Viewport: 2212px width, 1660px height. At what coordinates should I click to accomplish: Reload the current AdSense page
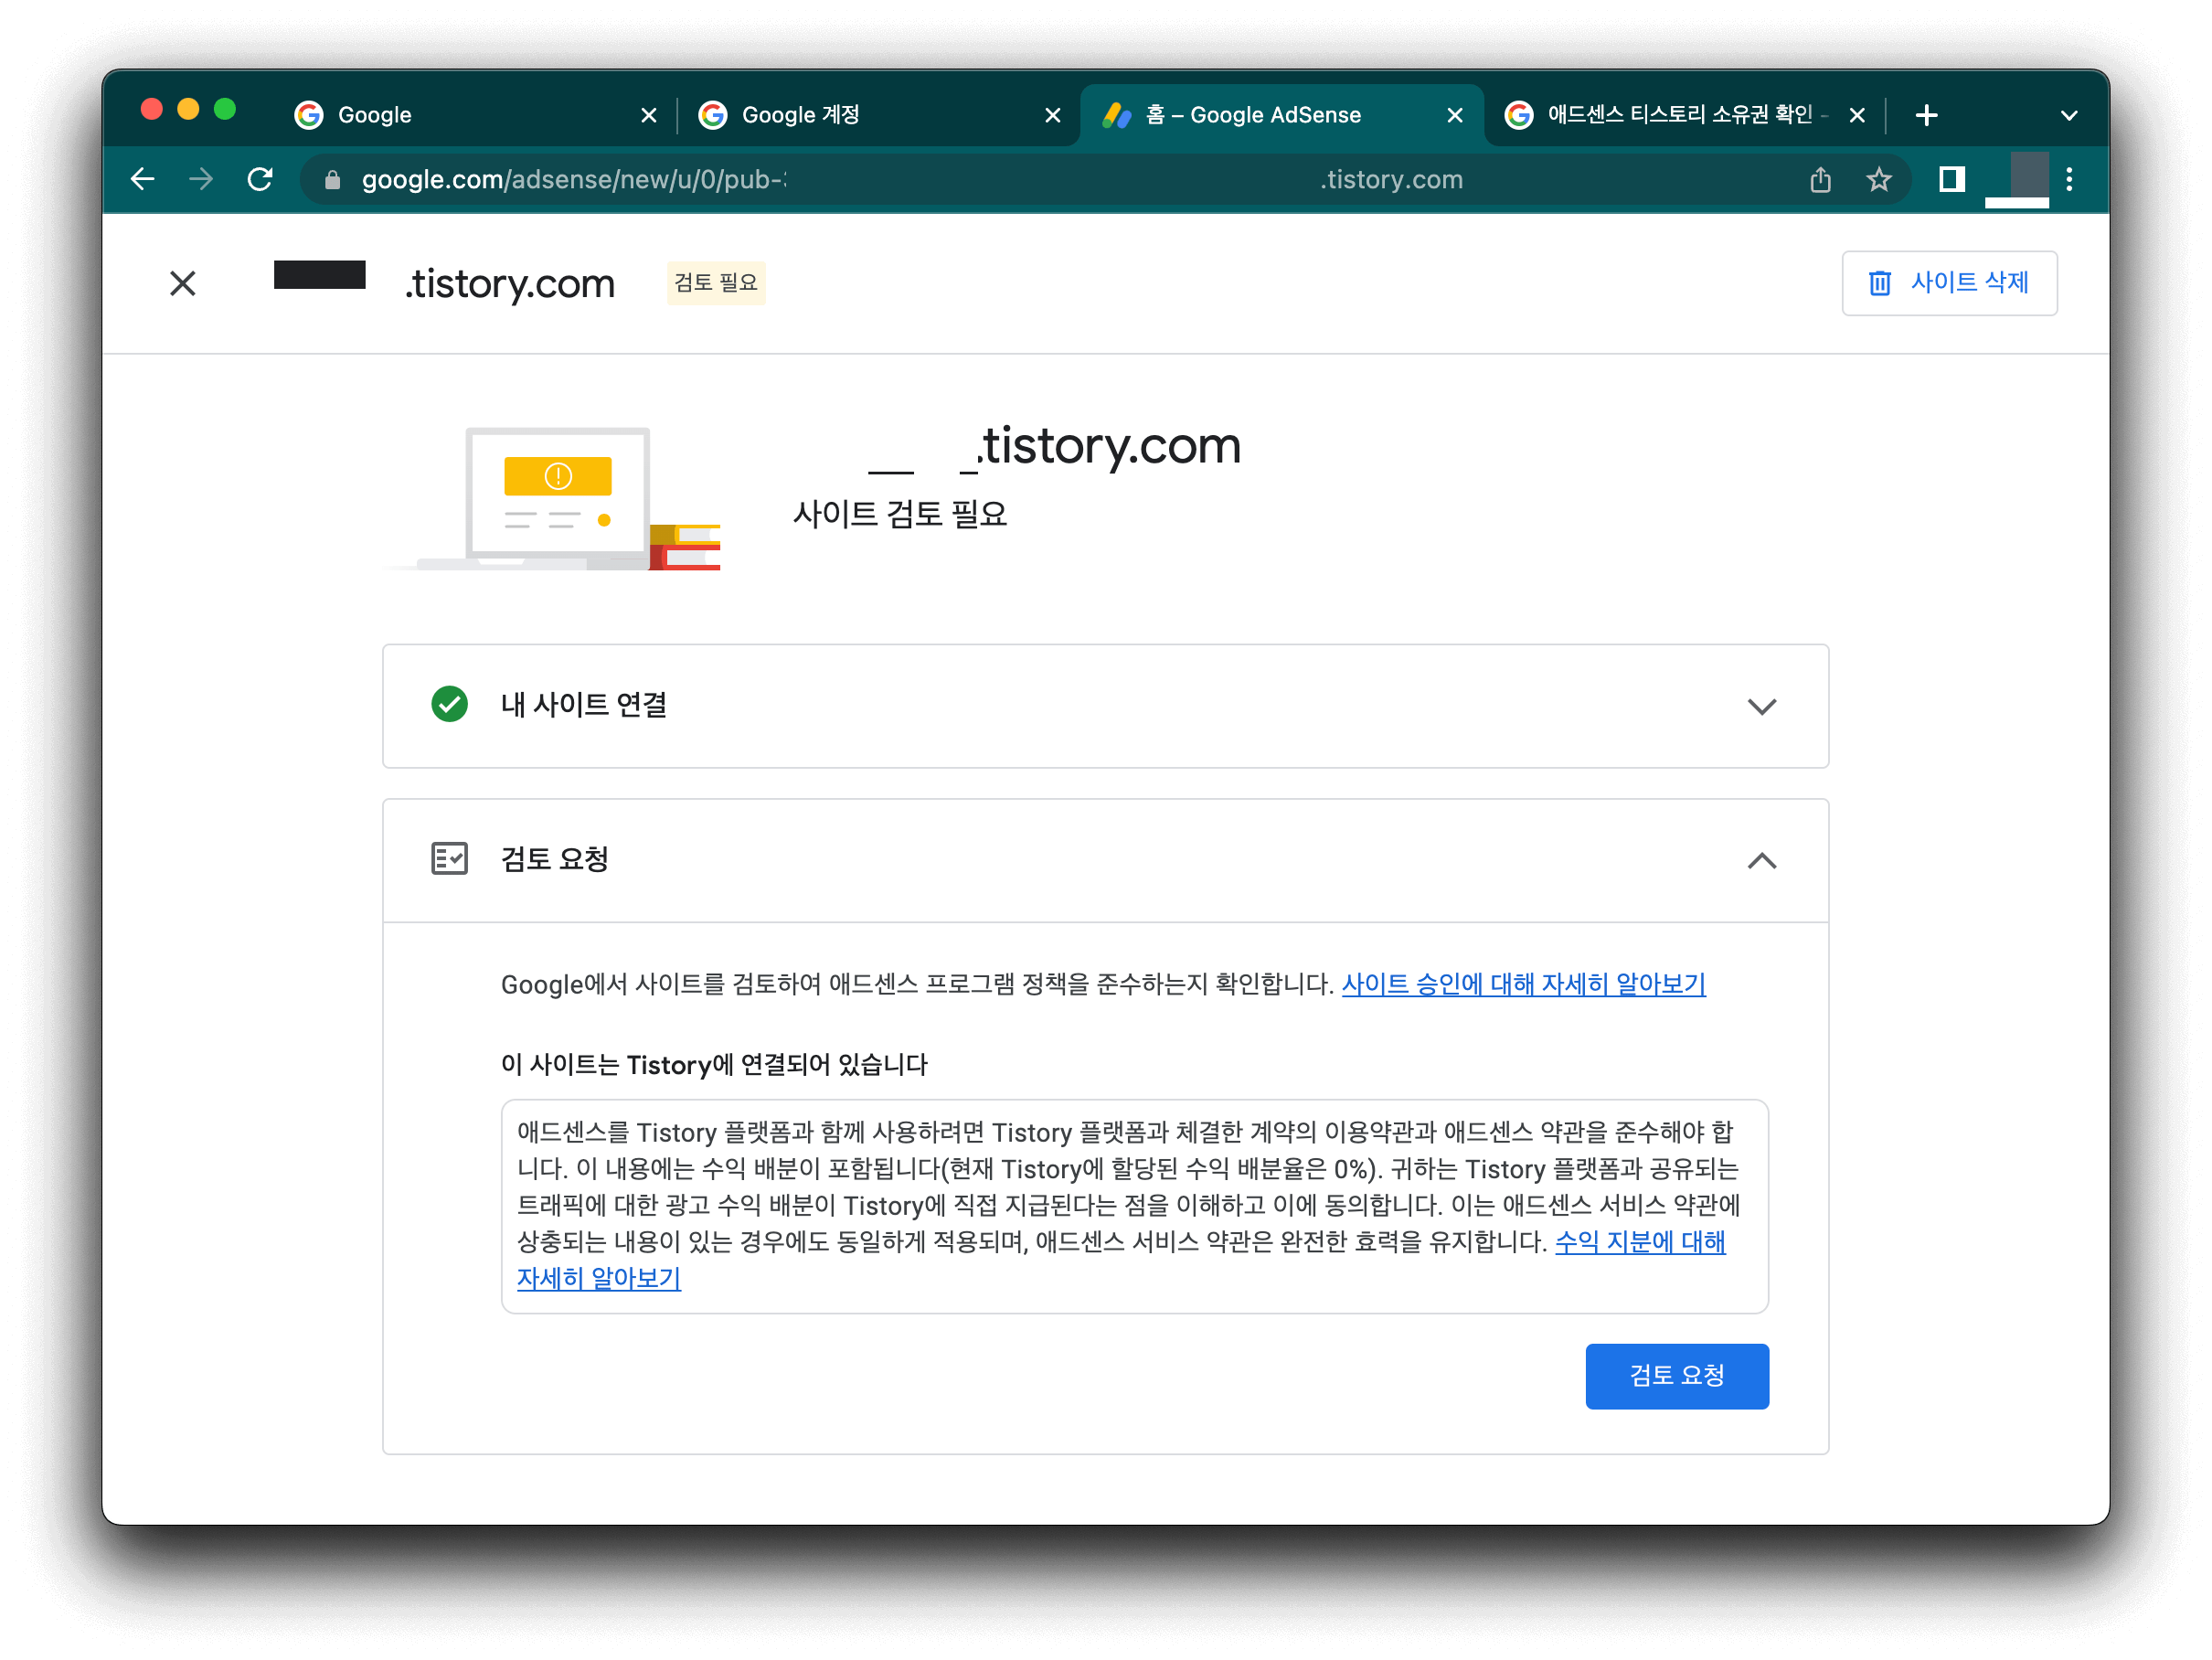pos(260,180)
